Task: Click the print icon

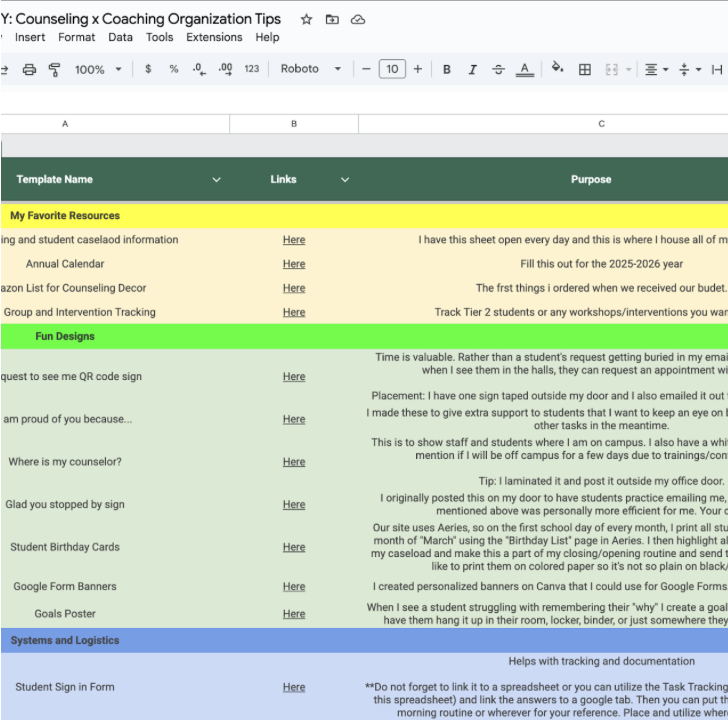Action: [x=29, y=70]
